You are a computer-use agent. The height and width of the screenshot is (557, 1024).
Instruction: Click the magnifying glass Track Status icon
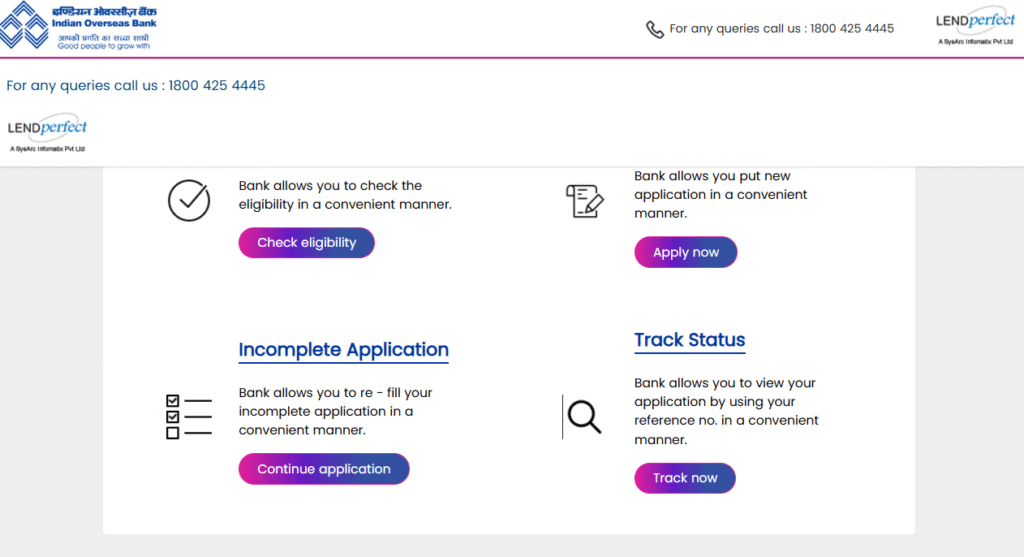(584, 416)
